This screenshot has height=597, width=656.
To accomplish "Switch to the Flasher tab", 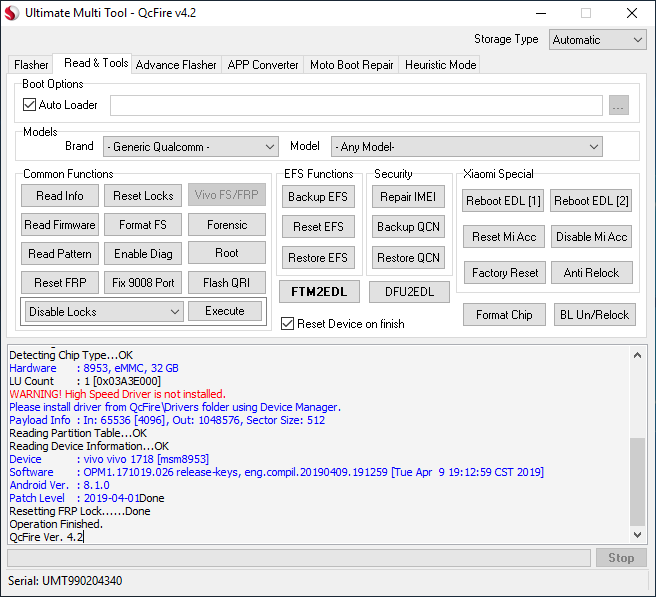I will pyautogui.click(x=31, y=65).
